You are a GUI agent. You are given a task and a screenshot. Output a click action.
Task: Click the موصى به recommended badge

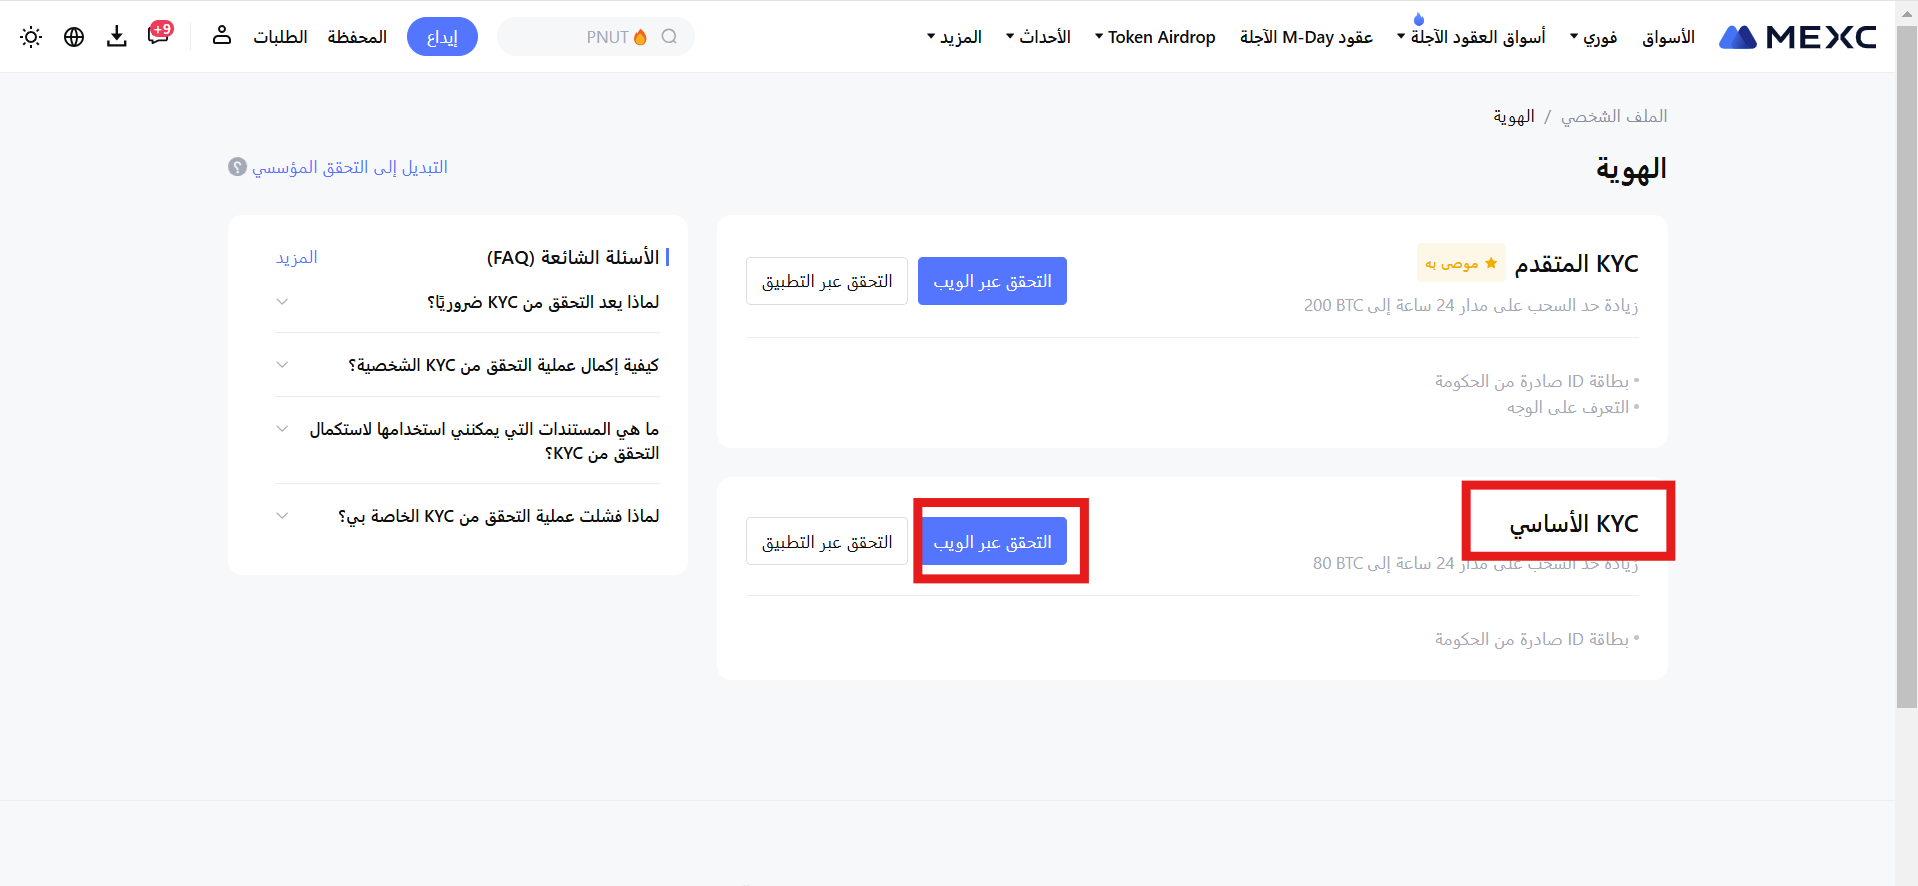(x=1461, y=263)
